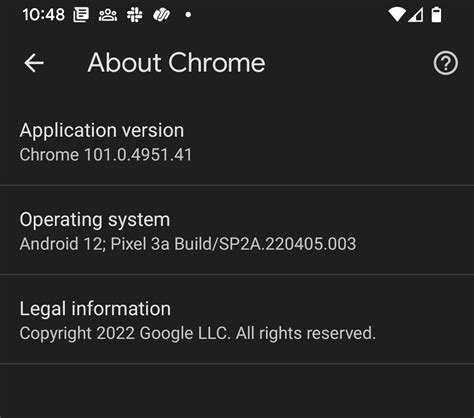Tap the 10:48 clock in status bar

[44, 15]
